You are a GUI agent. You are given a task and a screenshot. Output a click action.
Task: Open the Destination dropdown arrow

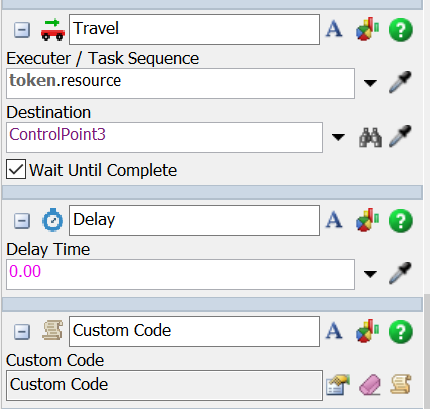tap(338, 137)
